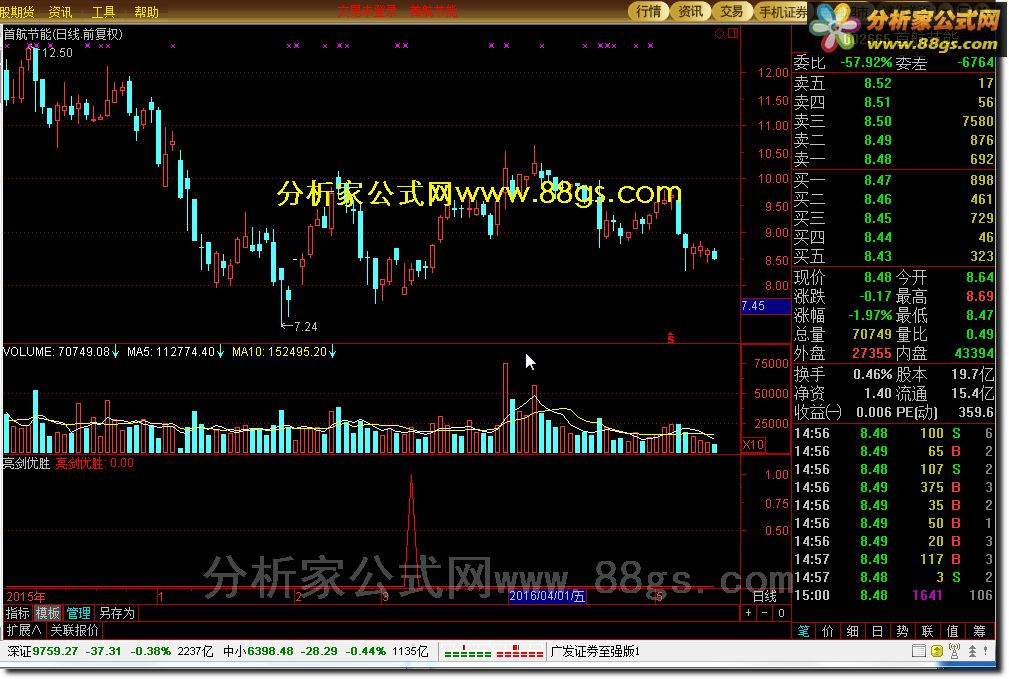Click the 管理 button
The image size is (1009, 679).
(79, 613)
